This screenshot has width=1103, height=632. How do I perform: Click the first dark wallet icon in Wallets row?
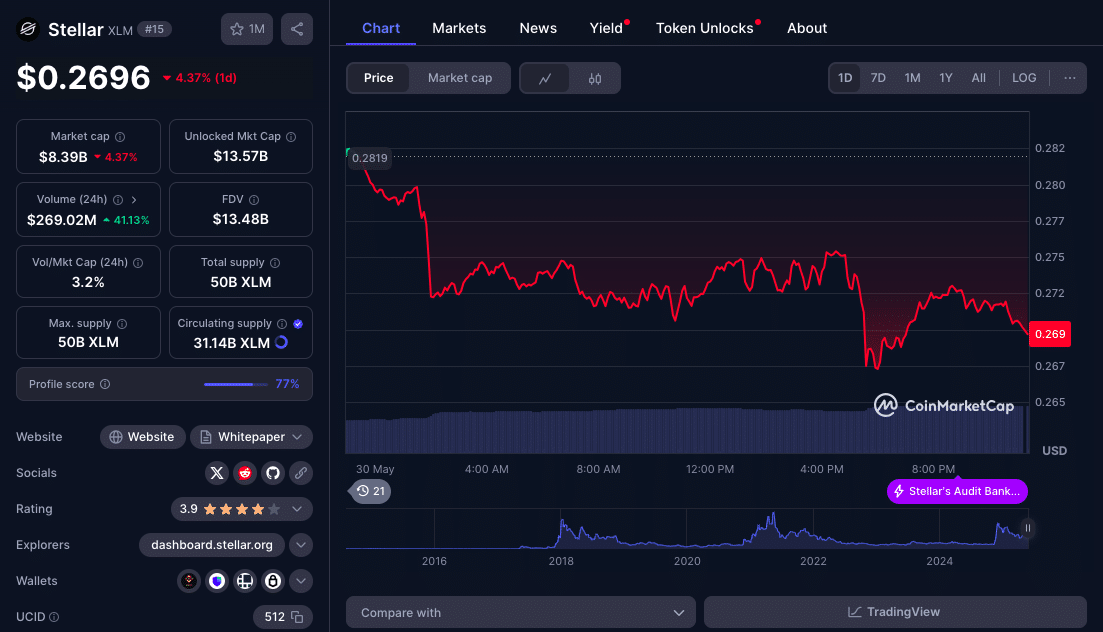pos(189,581)
